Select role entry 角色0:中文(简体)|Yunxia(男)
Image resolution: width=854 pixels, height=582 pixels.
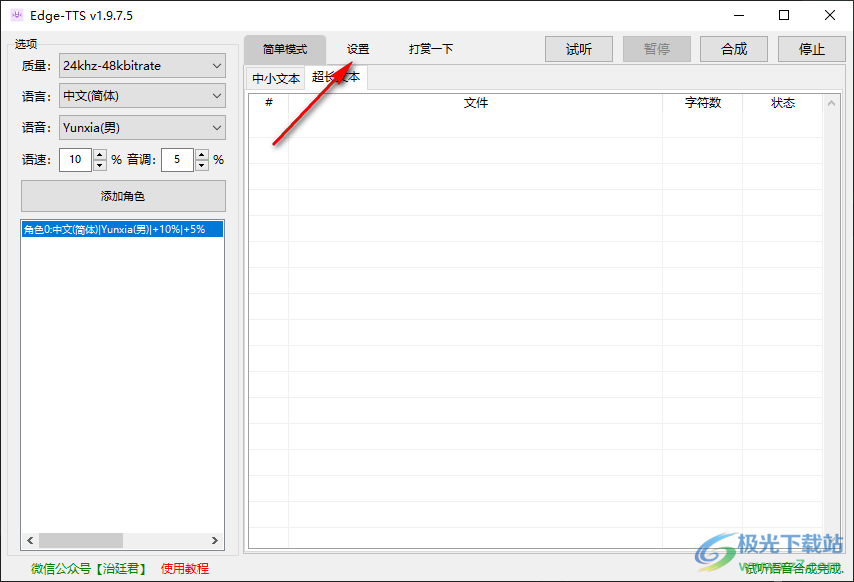pyautogui.click(x=123, y=229)
